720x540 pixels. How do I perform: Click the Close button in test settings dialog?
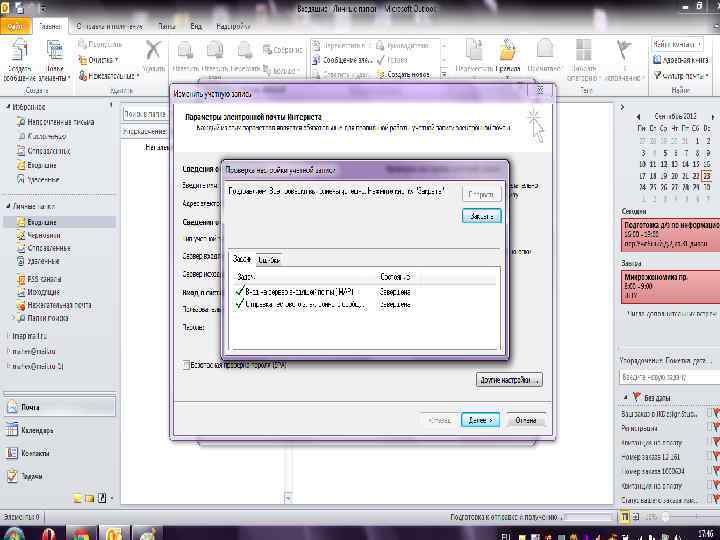(482, 216)
